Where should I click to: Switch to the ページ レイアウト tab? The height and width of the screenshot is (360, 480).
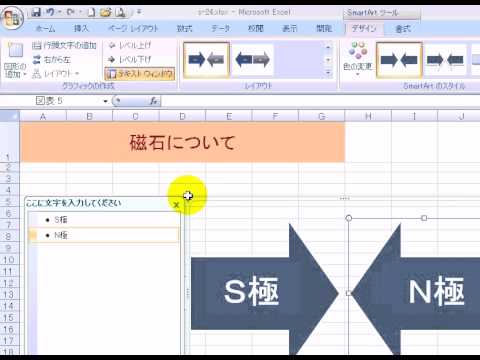133,29
